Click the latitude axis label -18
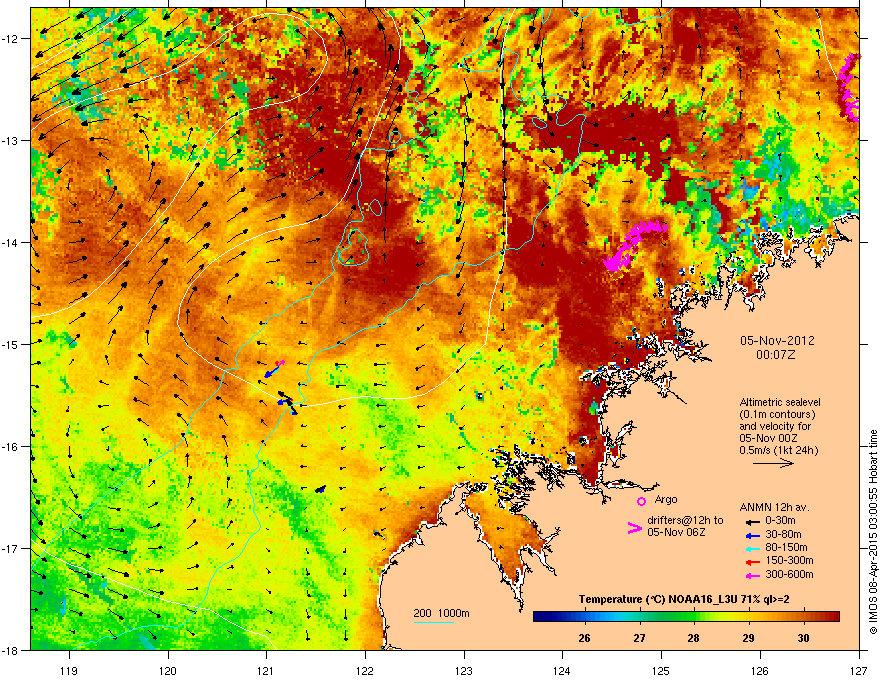Screen dimensions: 880x680 (10, 650)
